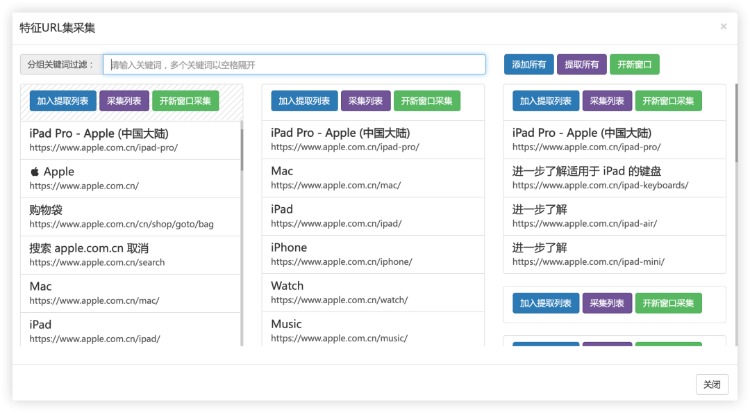Click 加入提取列表 in the first column
Screen dimensions: 750x413
click(x=62, y=101)
